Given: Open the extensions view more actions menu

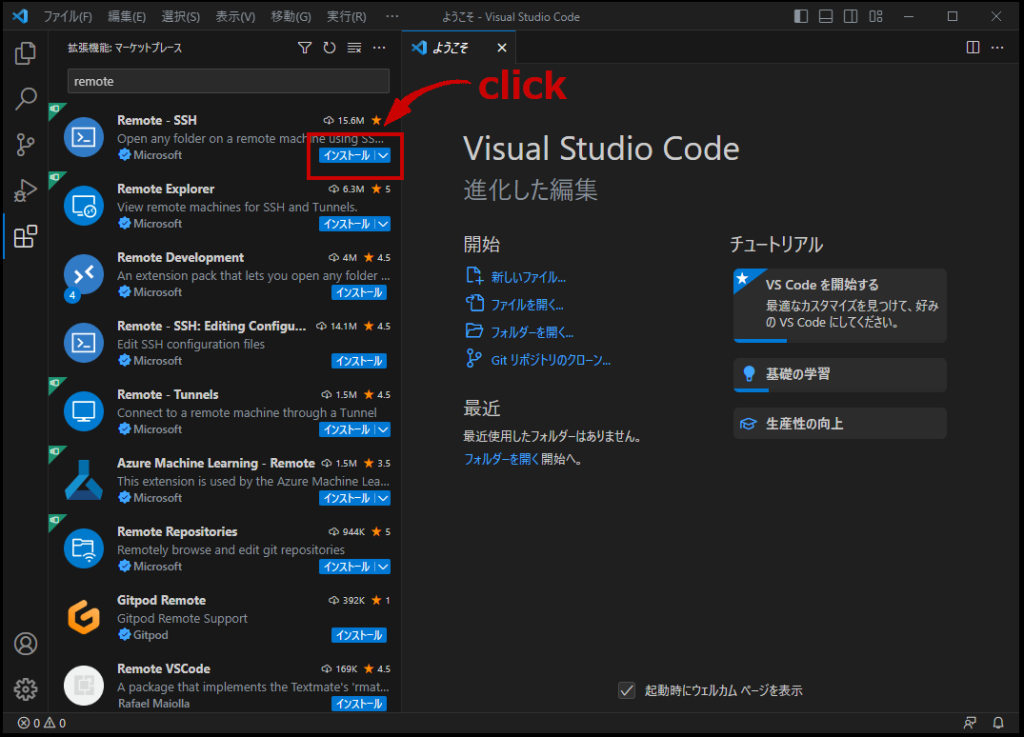Looking at the screenshot, I should click(x=379, y=48).
